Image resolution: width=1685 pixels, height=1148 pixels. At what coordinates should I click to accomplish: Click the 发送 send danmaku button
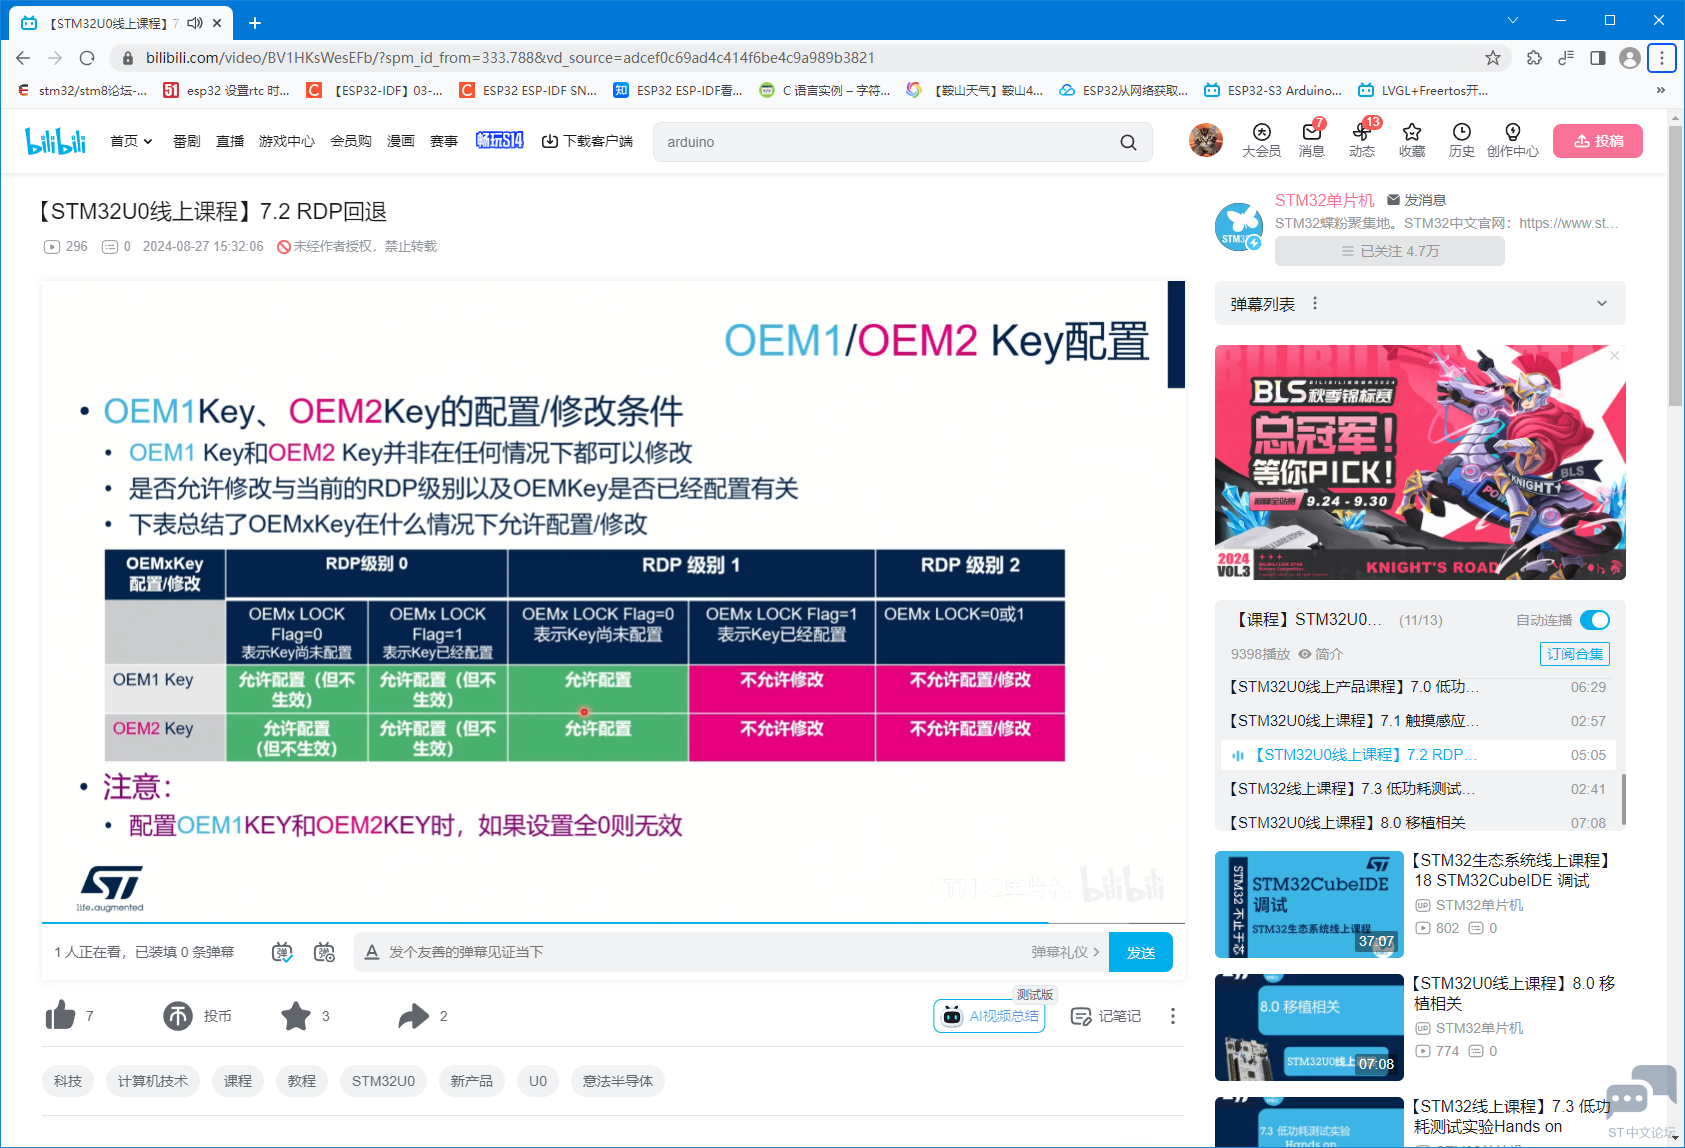(x=1141, y=952)
